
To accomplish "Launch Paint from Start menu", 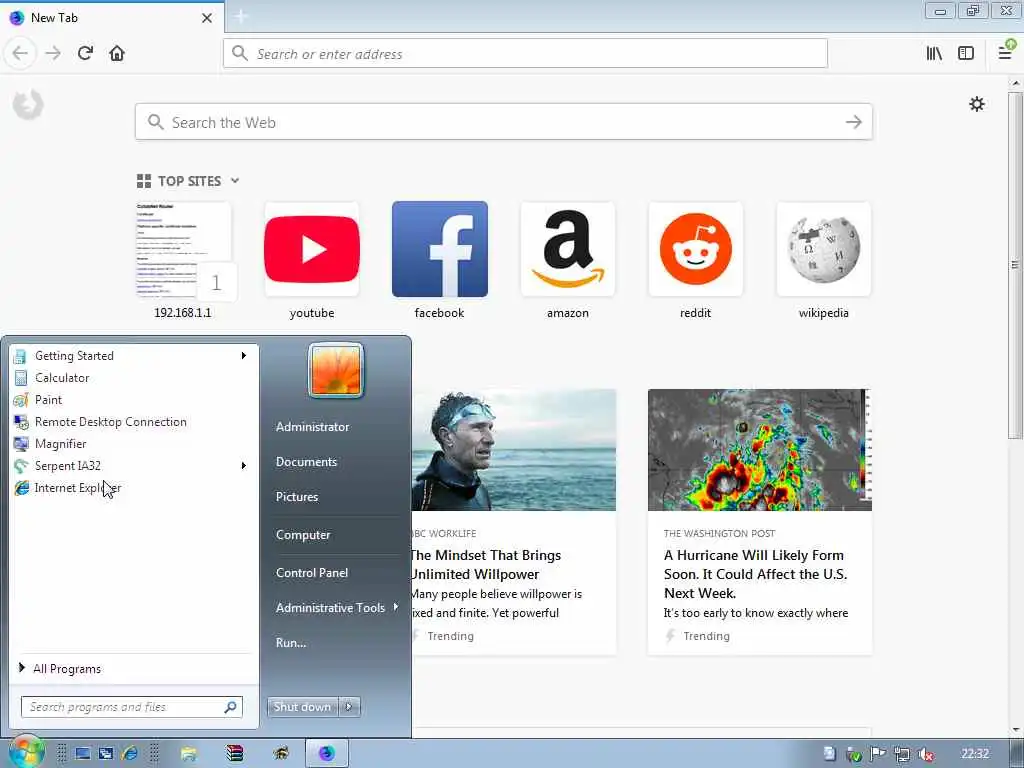I will click(133, 400).
